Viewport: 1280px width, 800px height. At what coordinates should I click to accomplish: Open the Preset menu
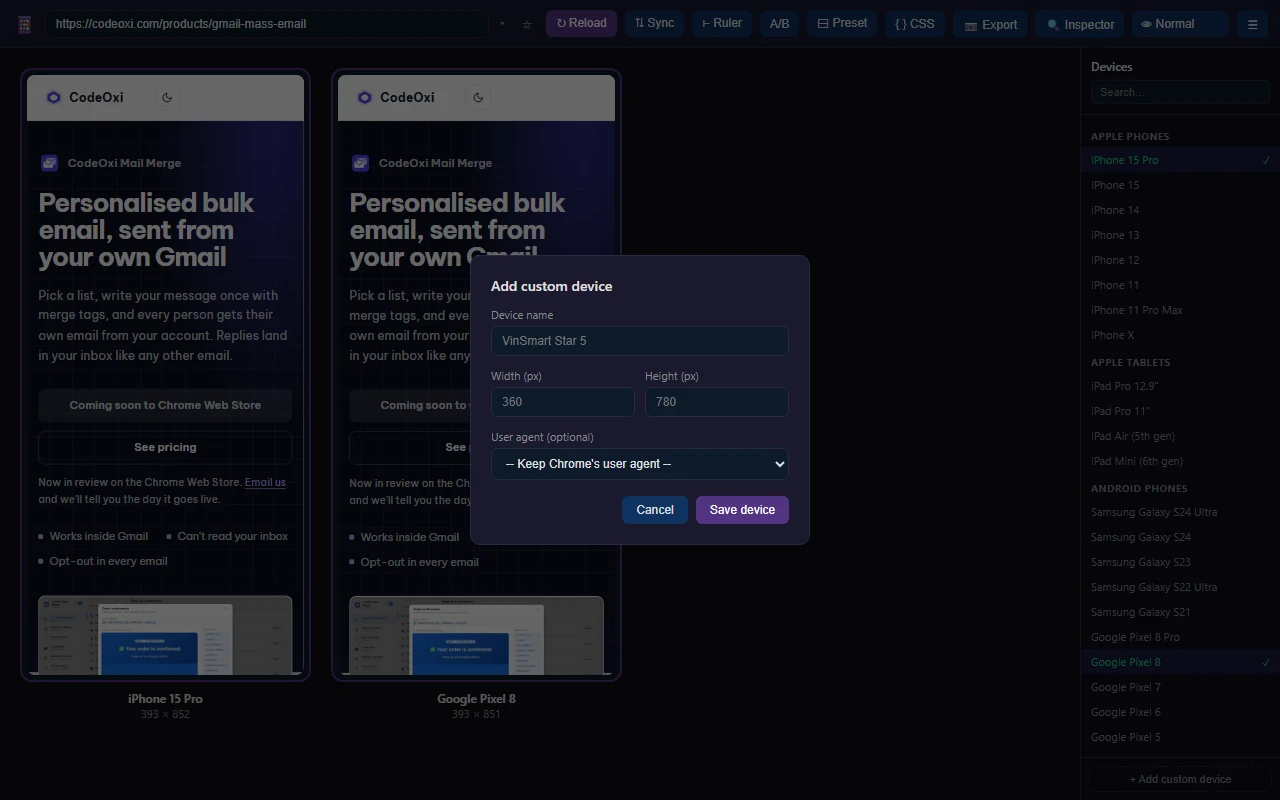point(842,23)
